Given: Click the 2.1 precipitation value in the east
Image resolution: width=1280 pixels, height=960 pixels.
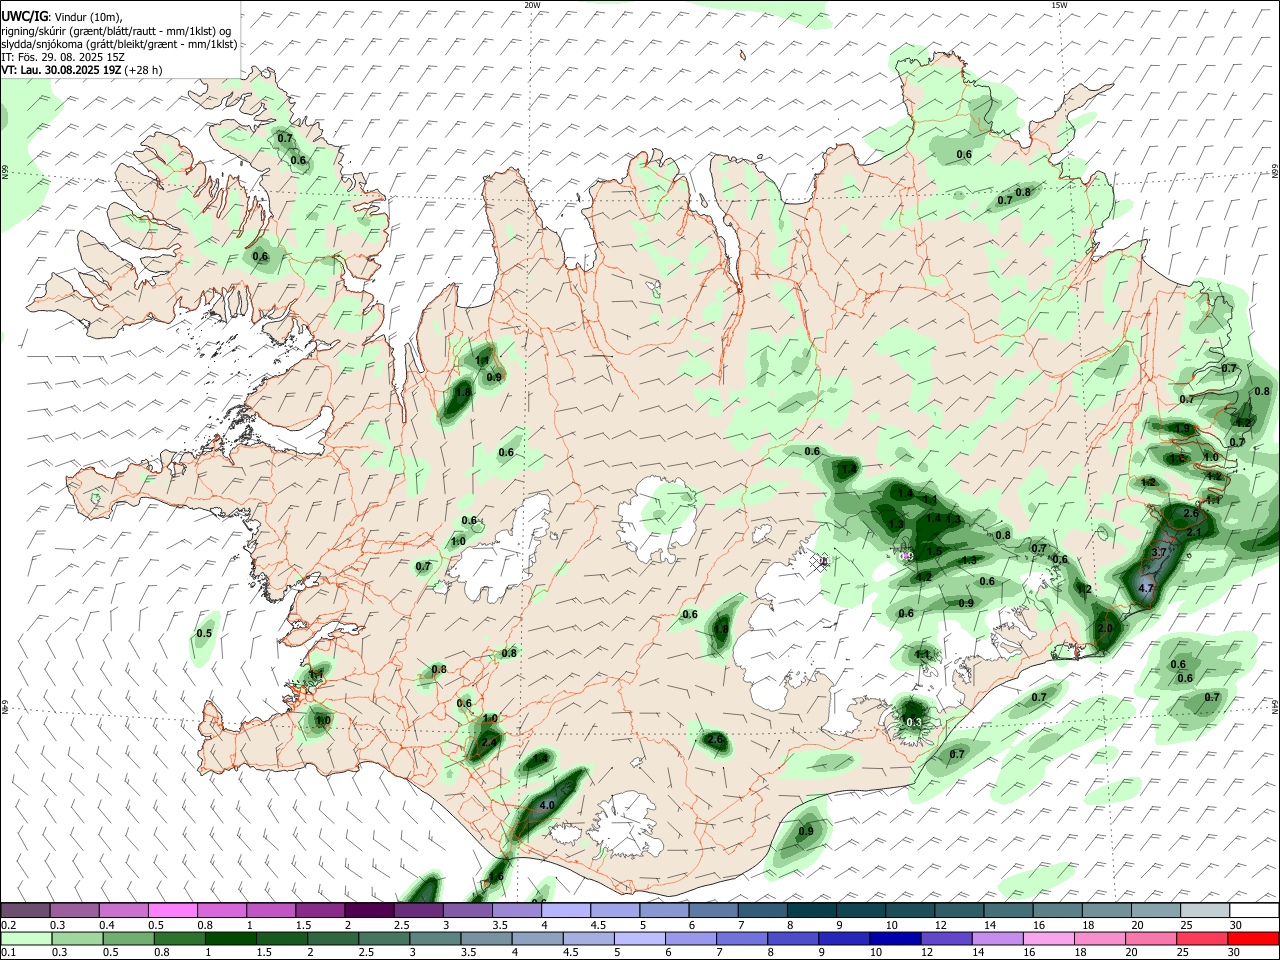Looking at the screenshot, I should click(x=1193, y=533).
